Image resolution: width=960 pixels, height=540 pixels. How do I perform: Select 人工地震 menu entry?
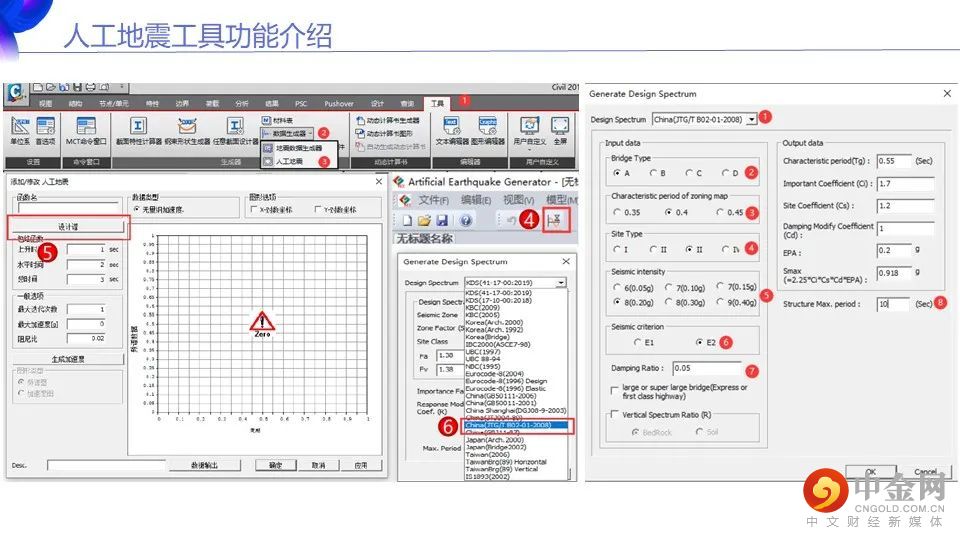[290, 161]
